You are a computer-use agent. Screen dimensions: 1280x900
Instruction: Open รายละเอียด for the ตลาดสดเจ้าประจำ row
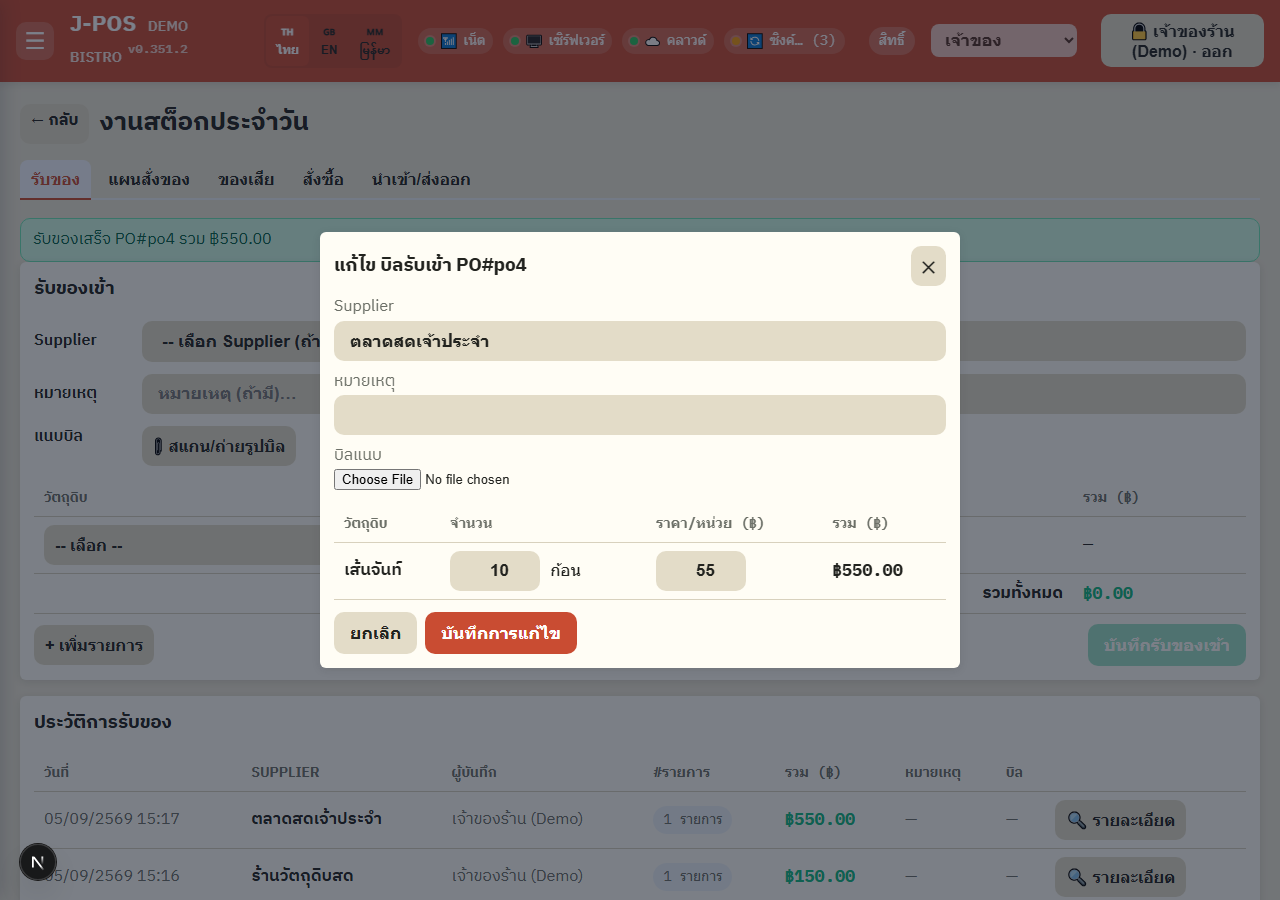1120,820
